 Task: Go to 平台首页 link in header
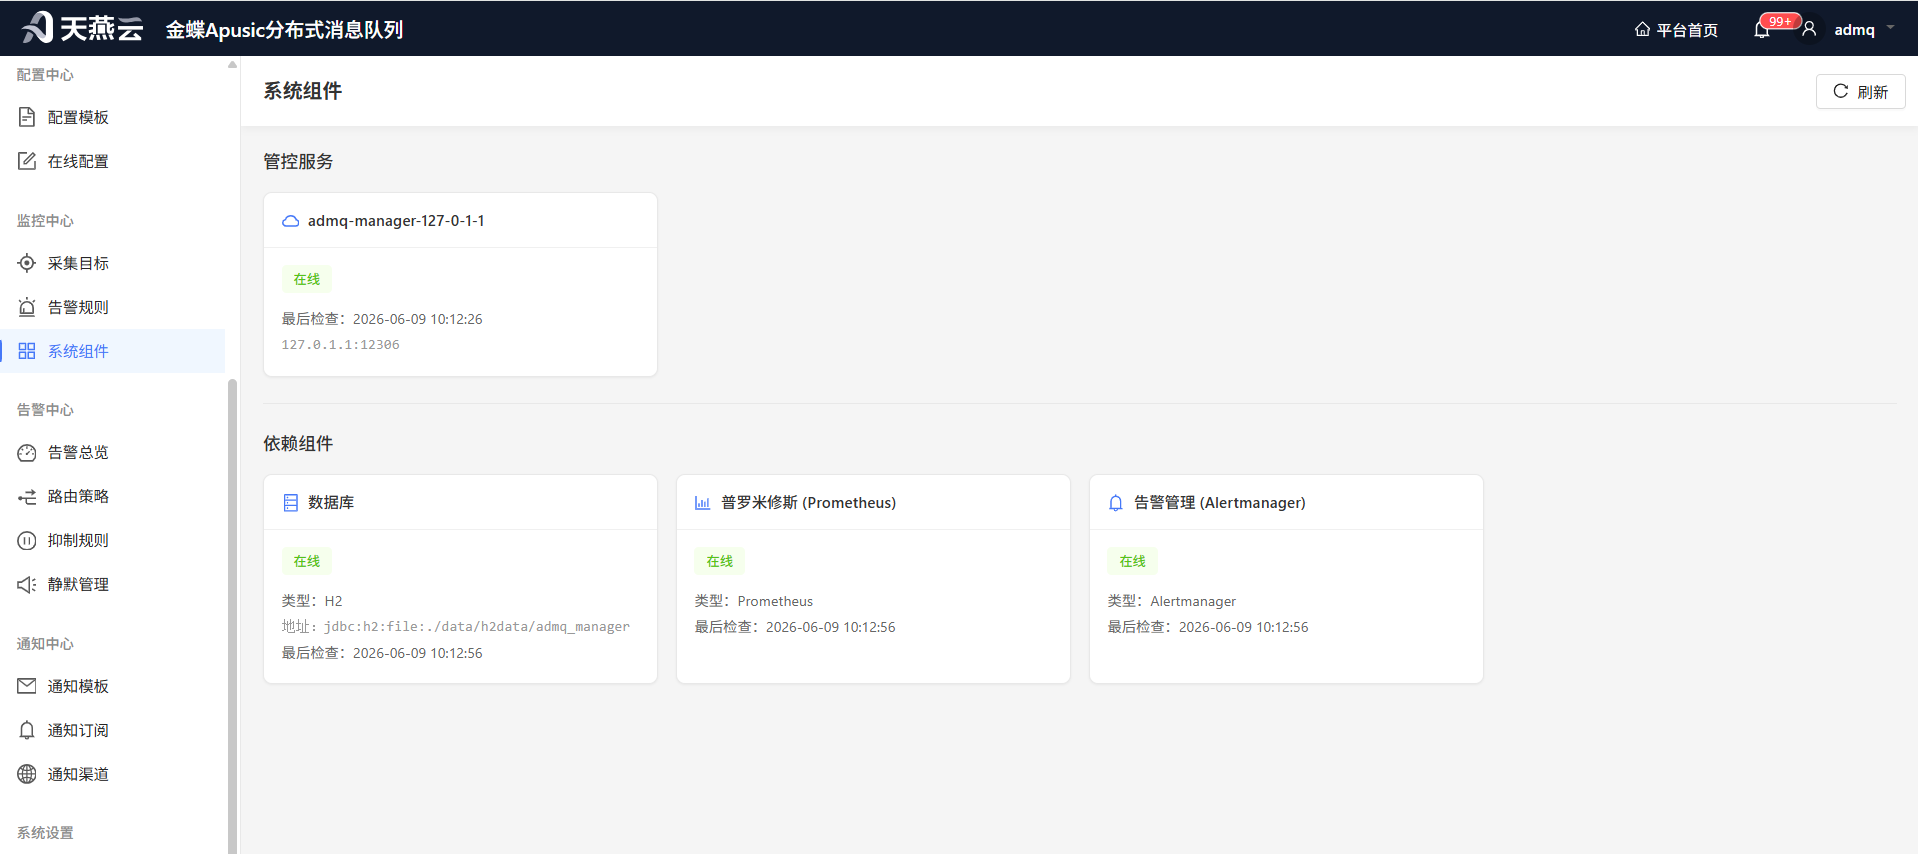tap(1676, 30)
